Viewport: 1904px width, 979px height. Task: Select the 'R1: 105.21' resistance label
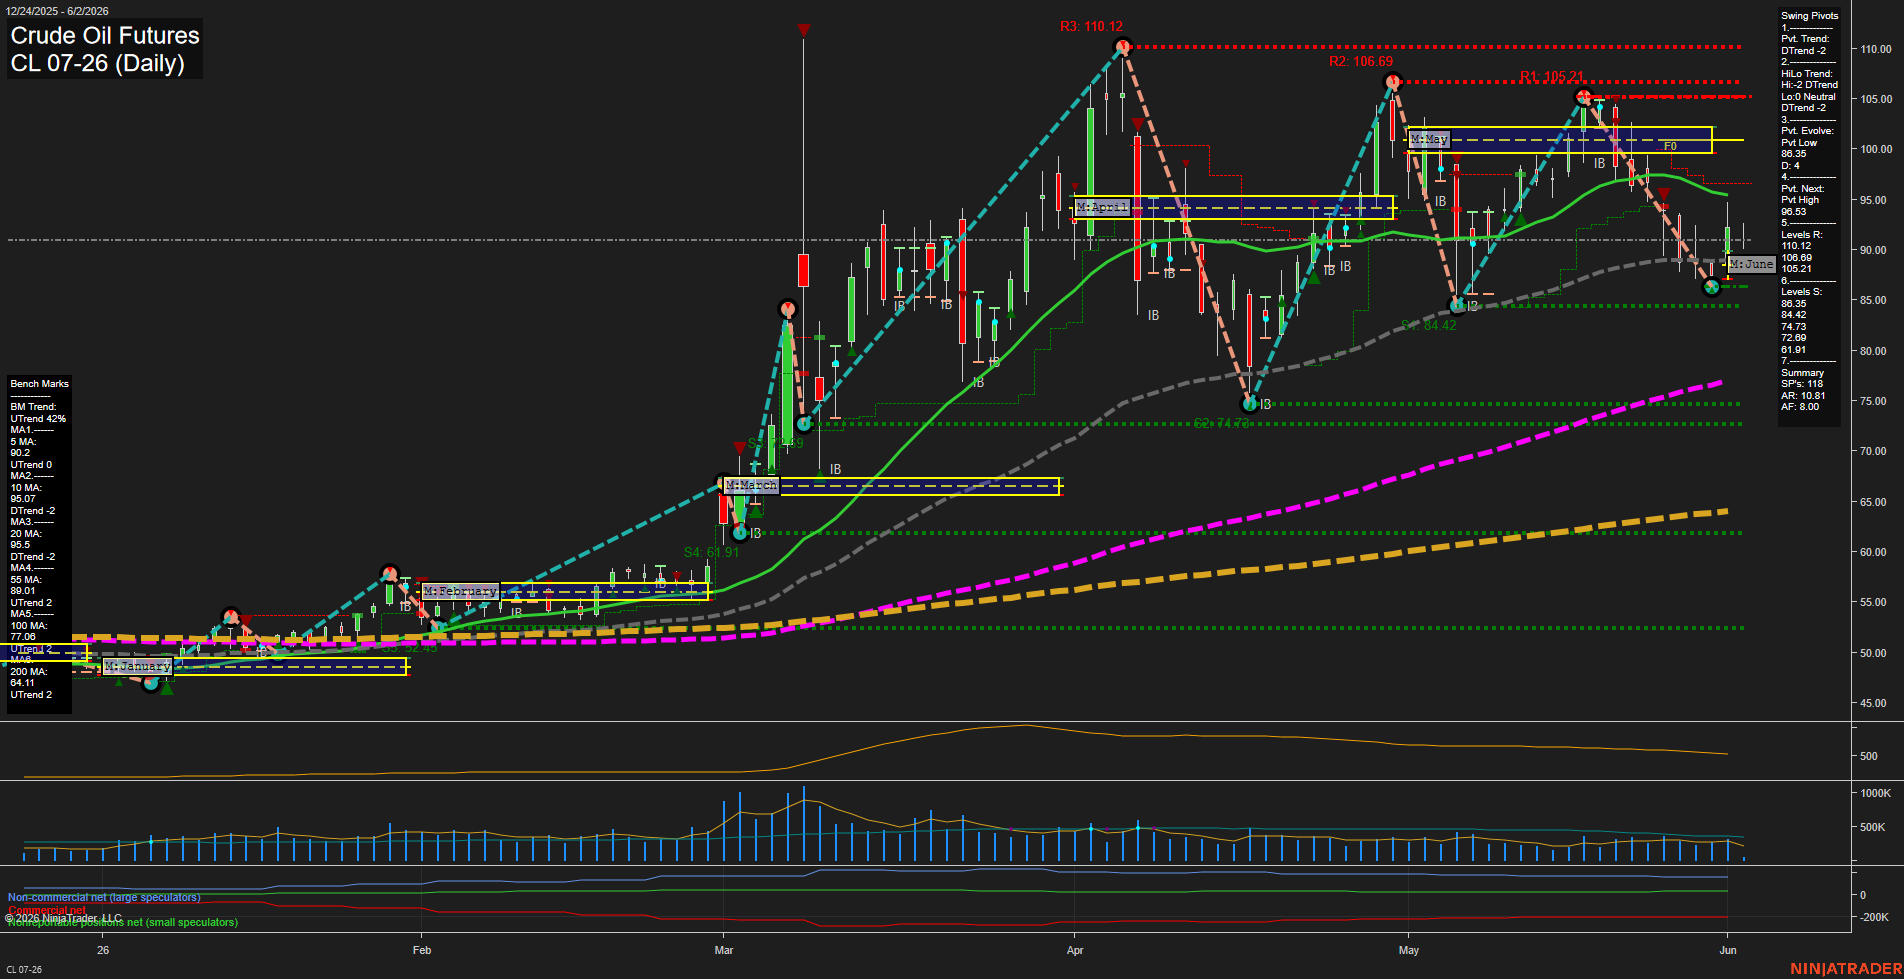click(1552, 77)
